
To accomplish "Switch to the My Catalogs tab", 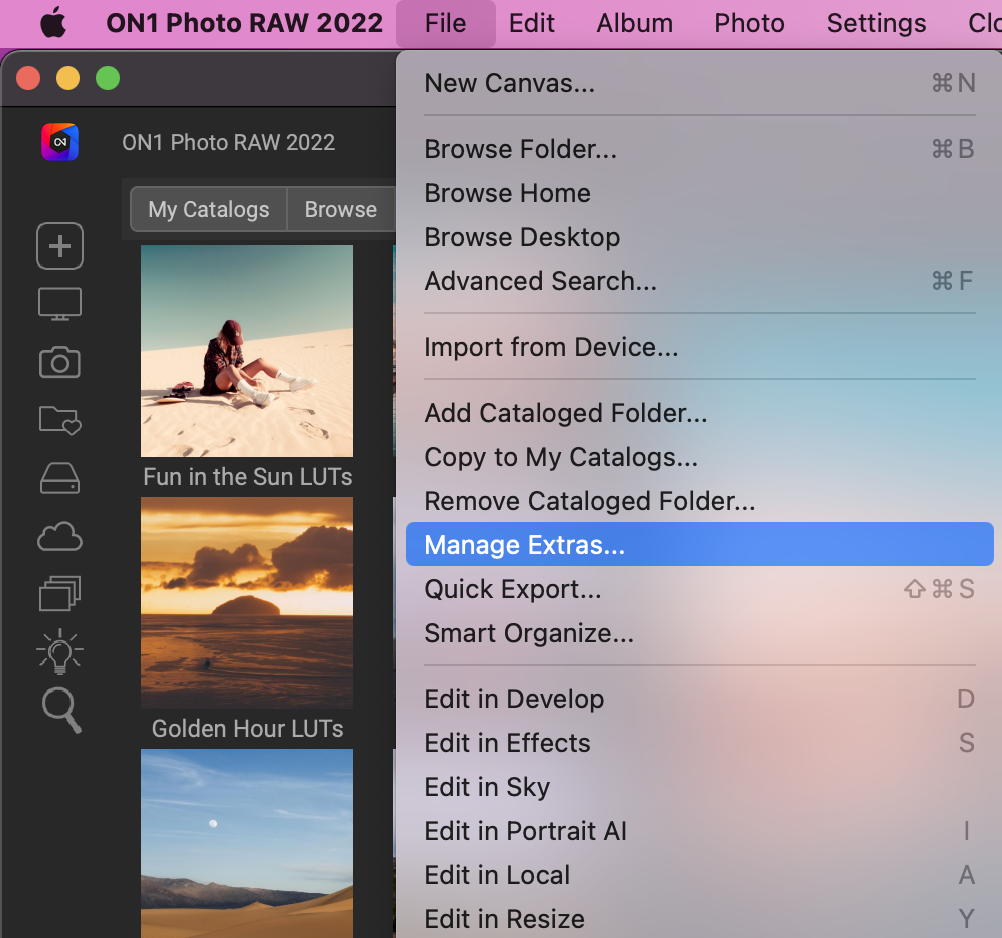I will [207, 209].
